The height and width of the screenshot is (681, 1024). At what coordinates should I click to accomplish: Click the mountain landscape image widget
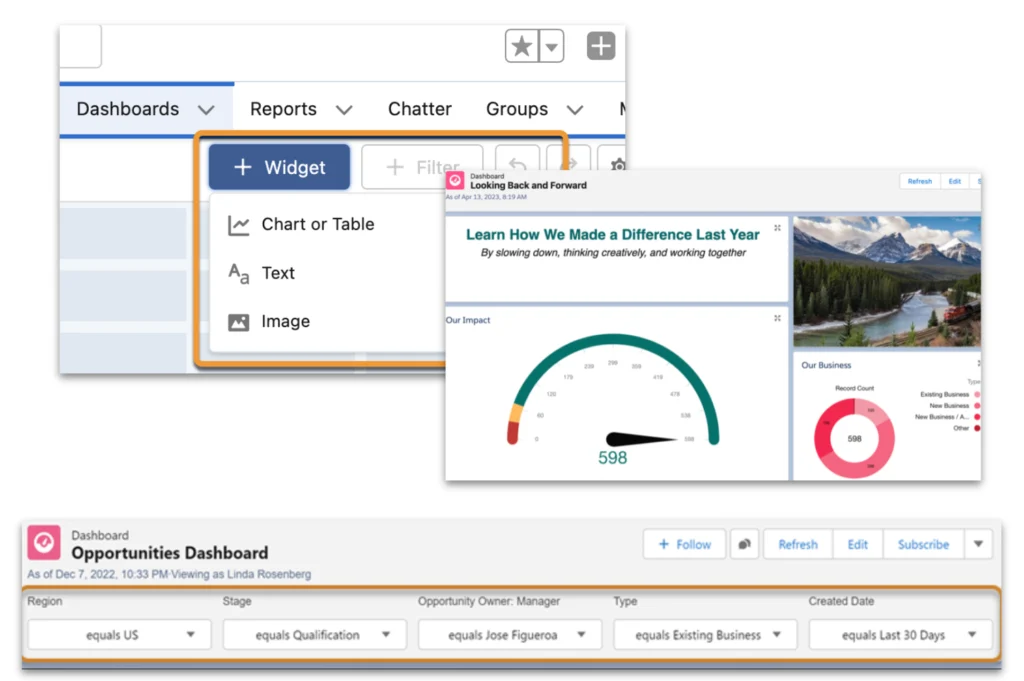click(x=886, y=280)
